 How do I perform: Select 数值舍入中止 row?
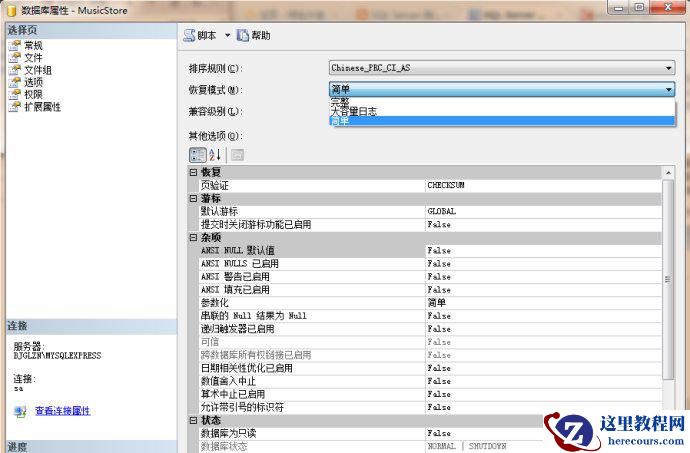[x=430, y=381]
